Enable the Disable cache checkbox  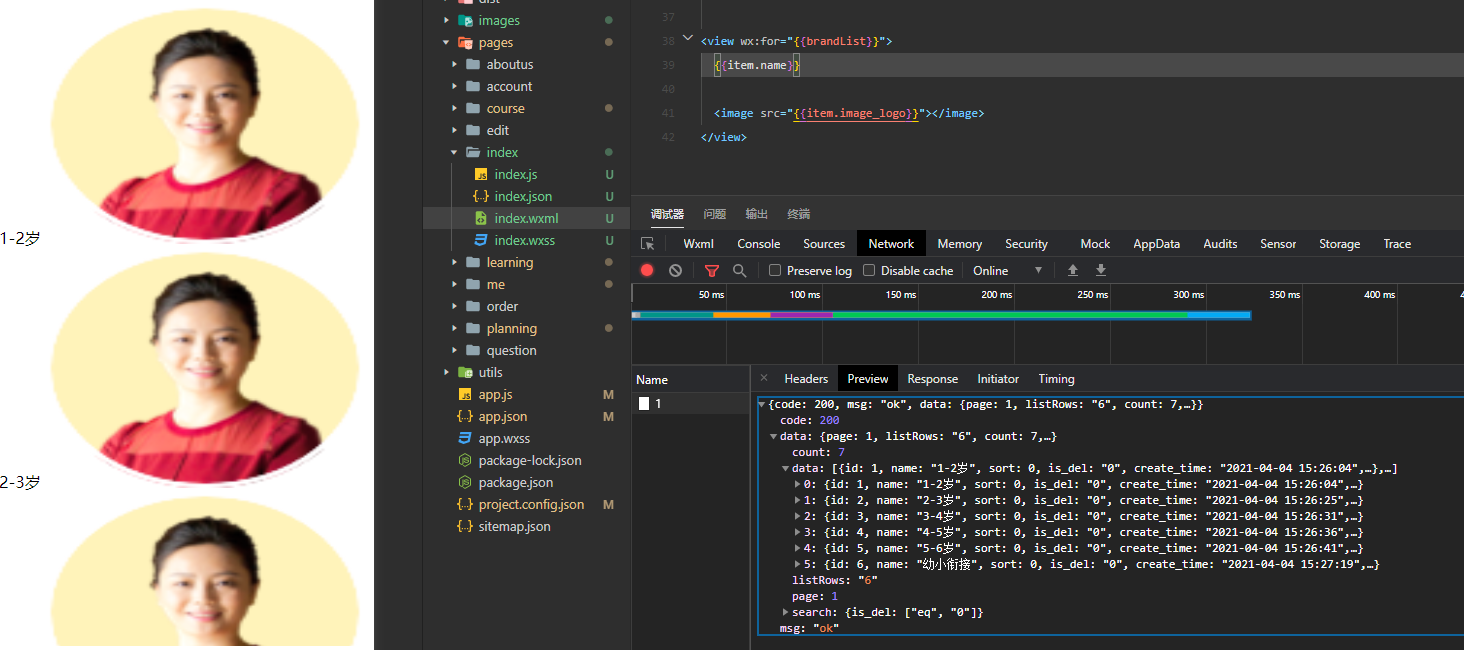(869, 270)
